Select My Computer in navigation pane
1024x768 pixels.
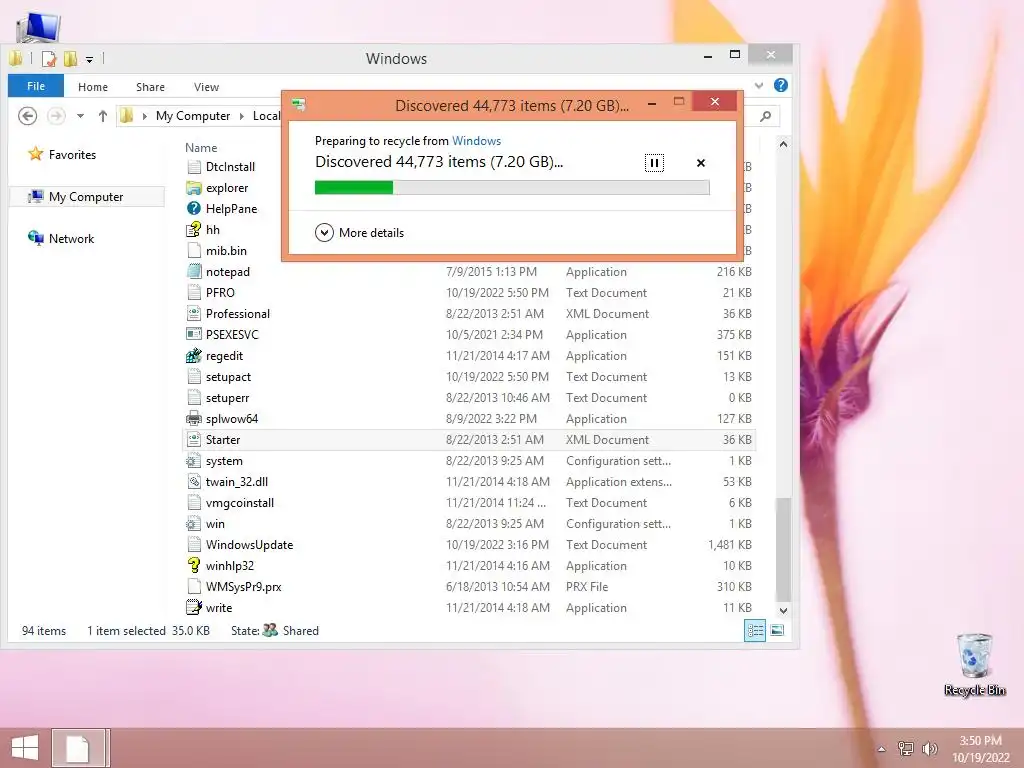pos(86,197)
